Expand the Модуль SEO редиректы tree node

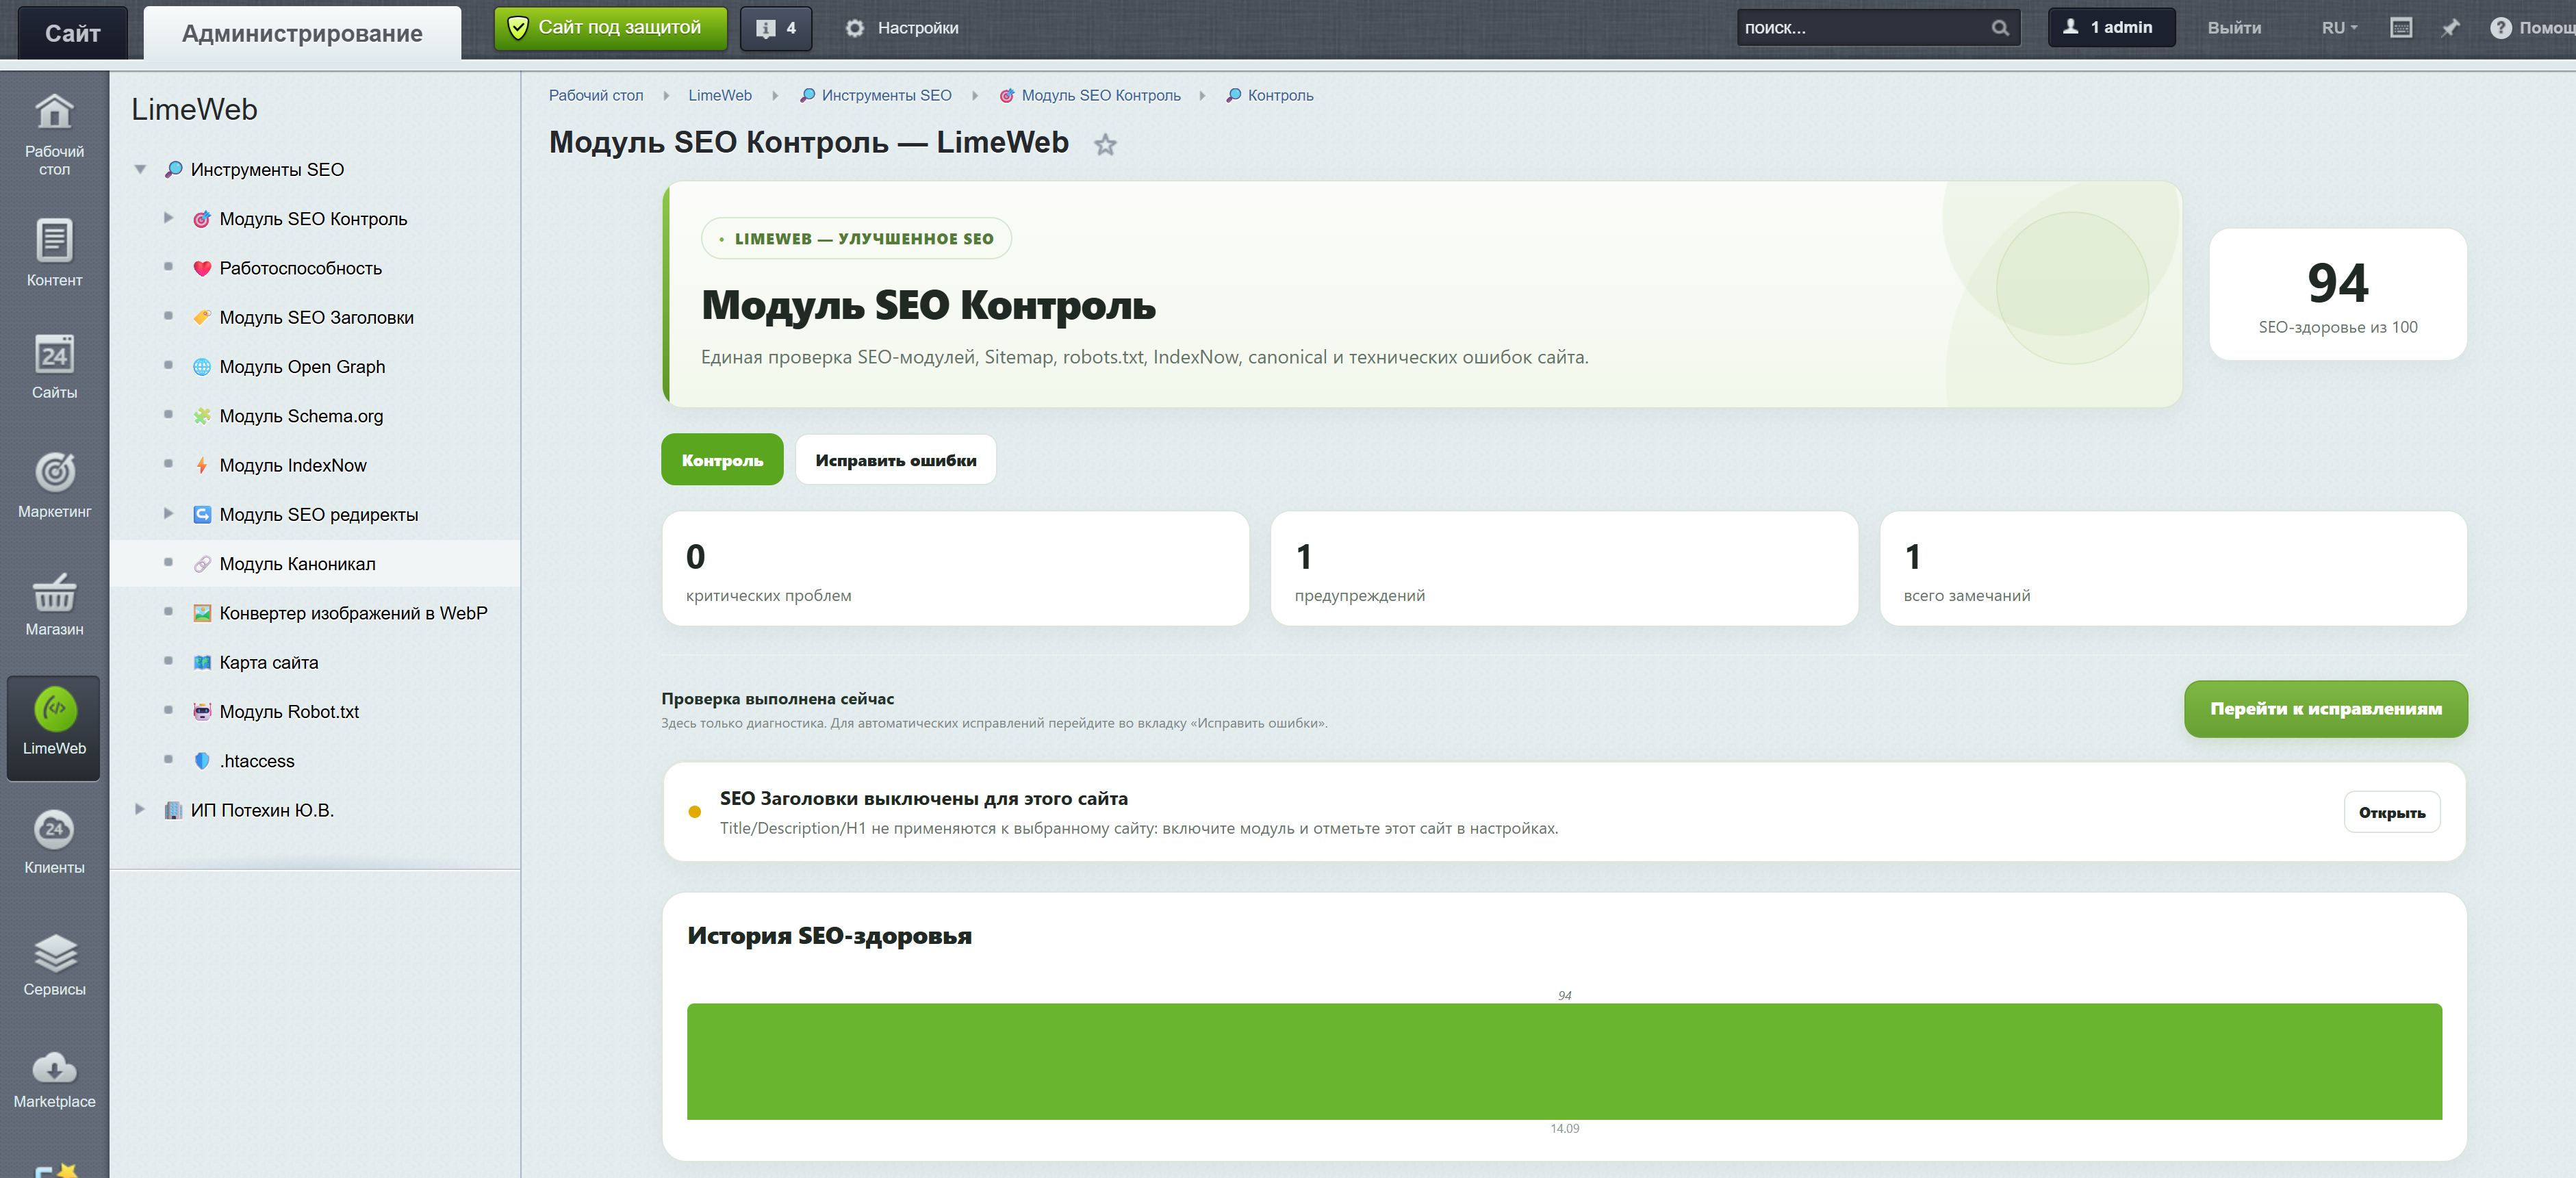168,514
